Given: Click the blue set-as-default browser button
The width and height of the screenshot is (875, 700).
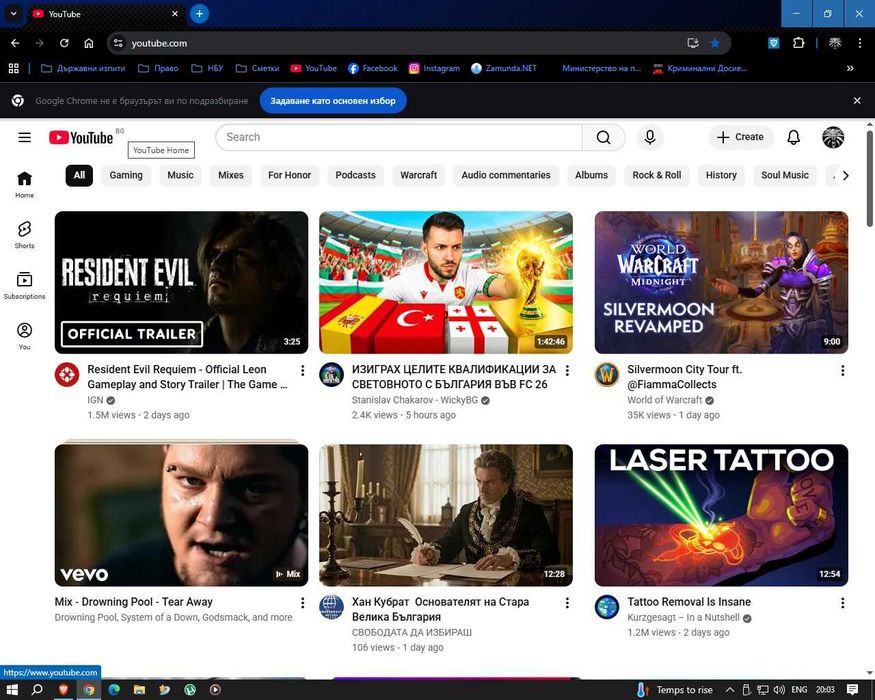Looking at the screenshot, I should [334, 101].
